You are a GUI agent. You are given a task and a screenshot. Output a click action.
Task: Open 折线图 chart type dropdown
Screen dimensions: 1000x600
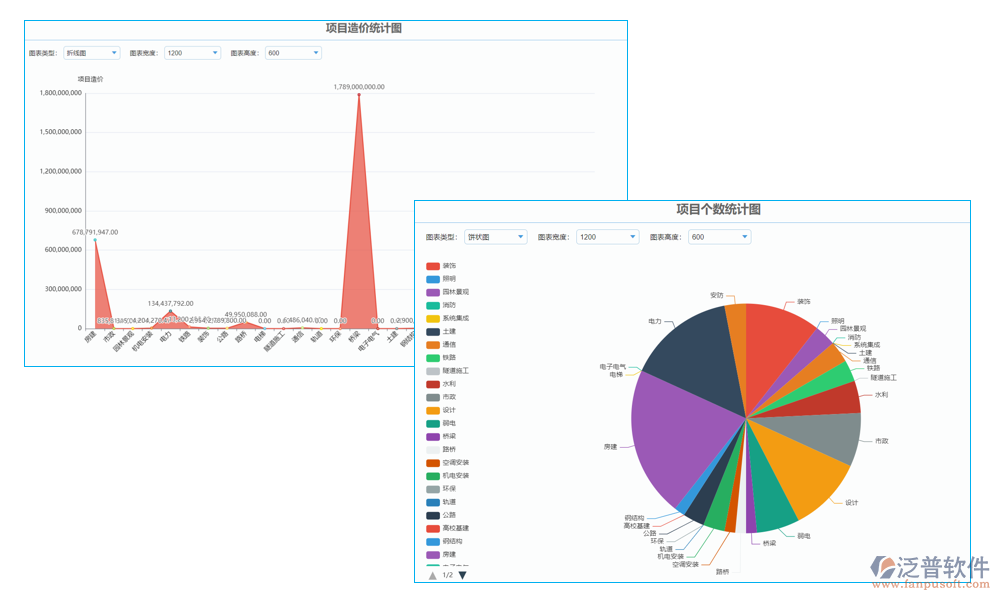tap(92, 53)
